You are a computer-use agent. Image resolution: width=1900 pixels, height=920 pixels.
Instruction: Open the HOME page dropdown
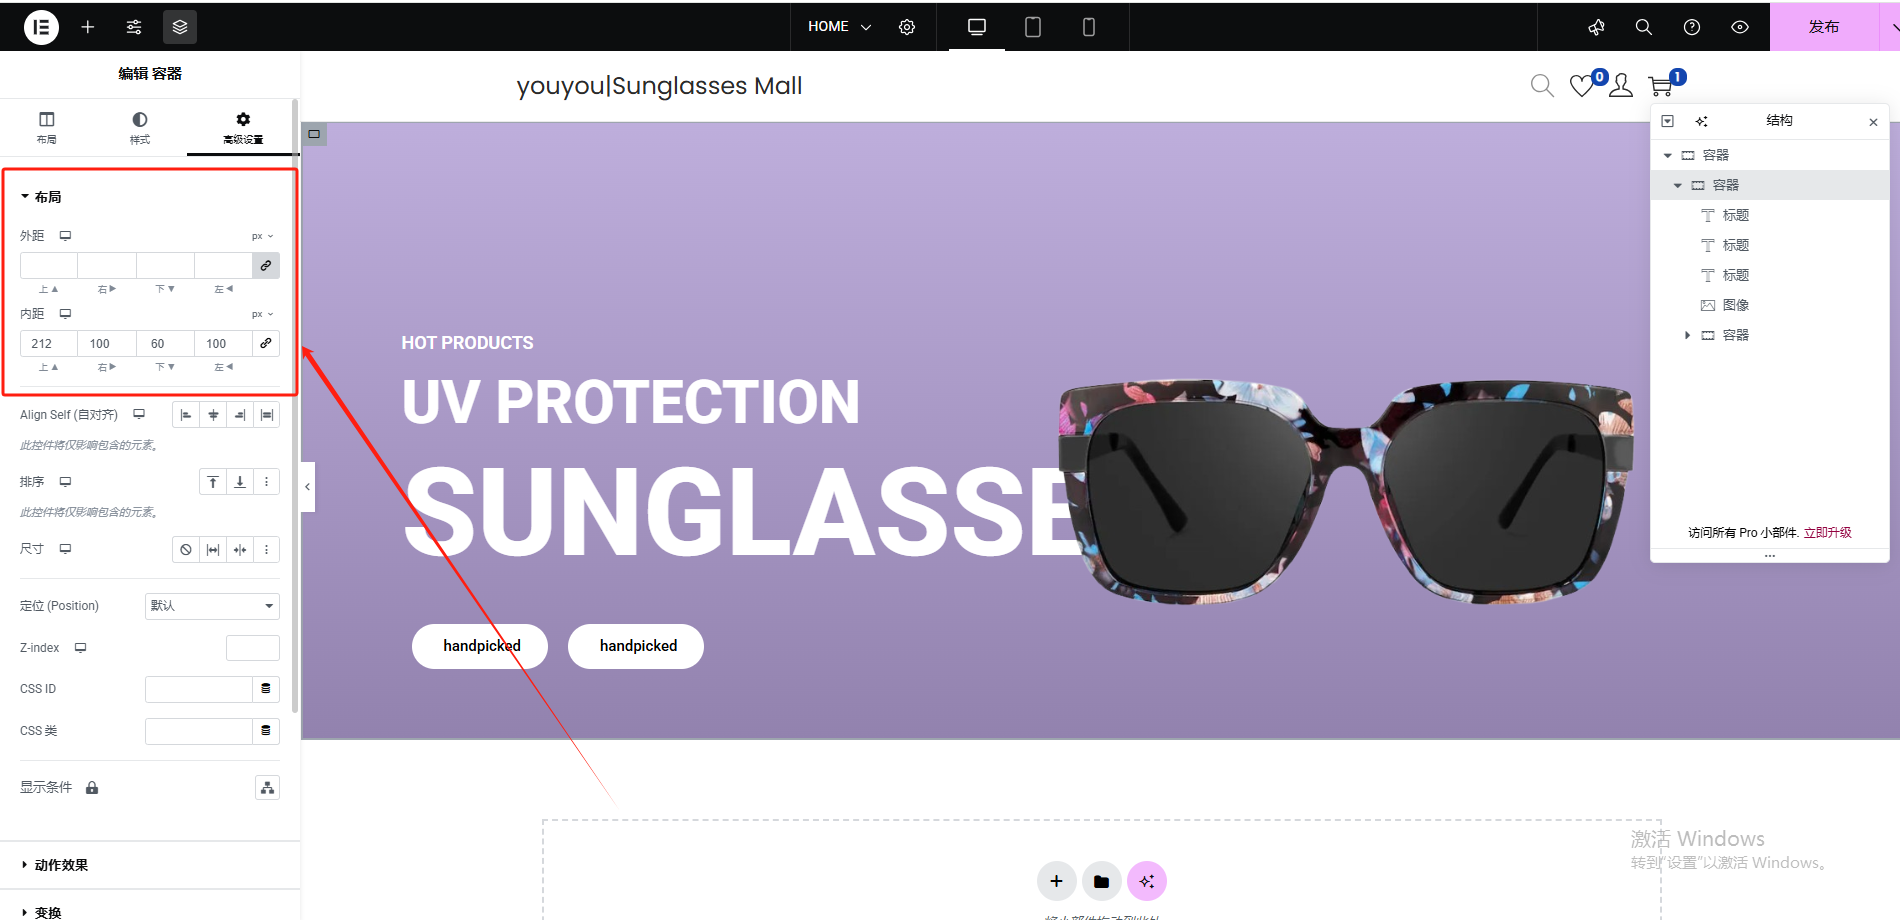click(x=840, y=27)
